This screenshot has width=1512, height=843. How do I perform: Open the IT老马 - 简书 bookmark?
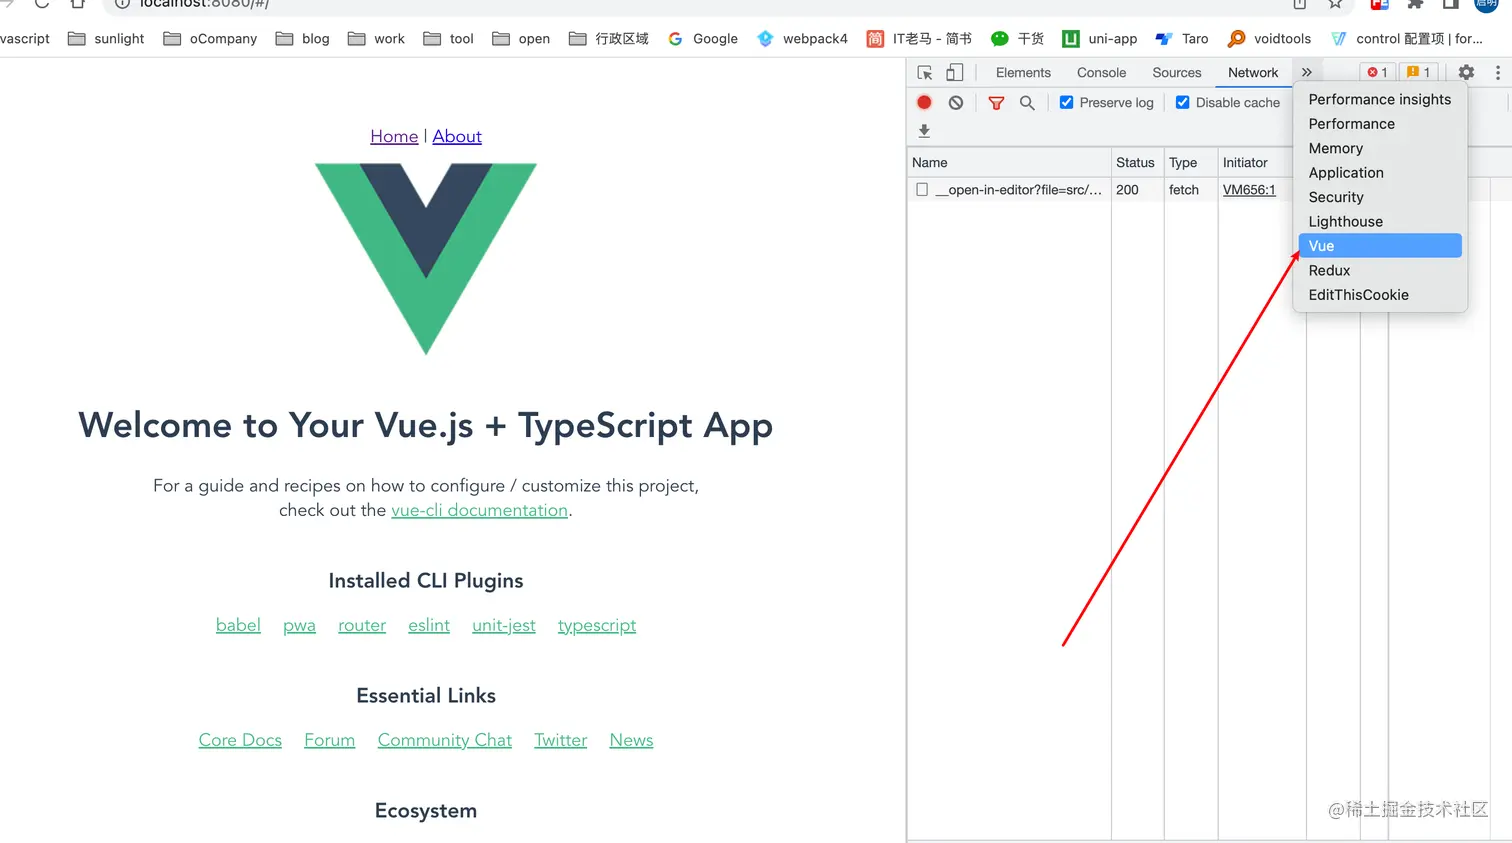click(919, 39)
